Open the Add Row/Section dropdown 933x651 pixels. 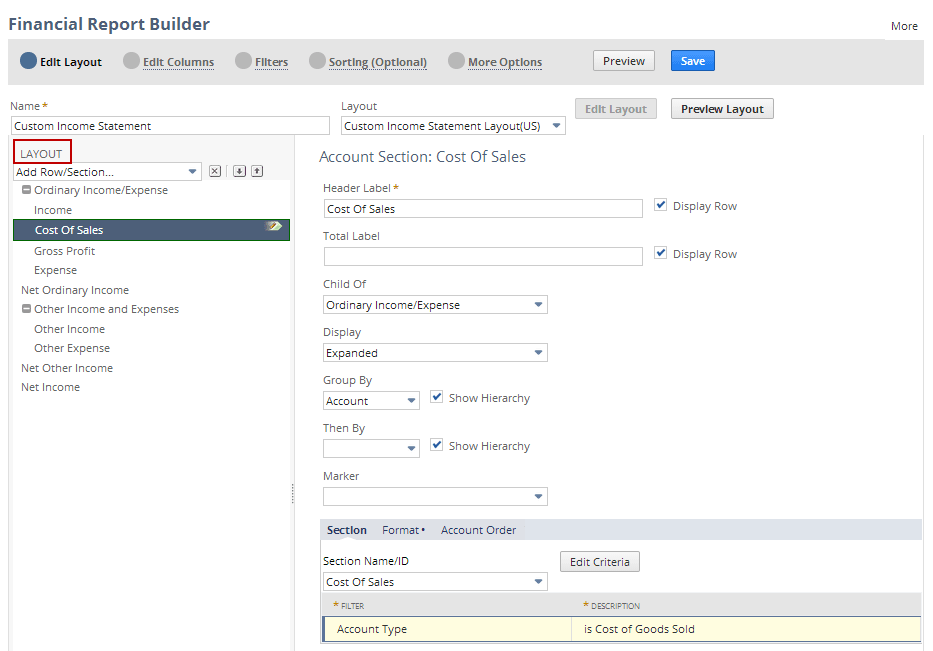pos(108,172)
